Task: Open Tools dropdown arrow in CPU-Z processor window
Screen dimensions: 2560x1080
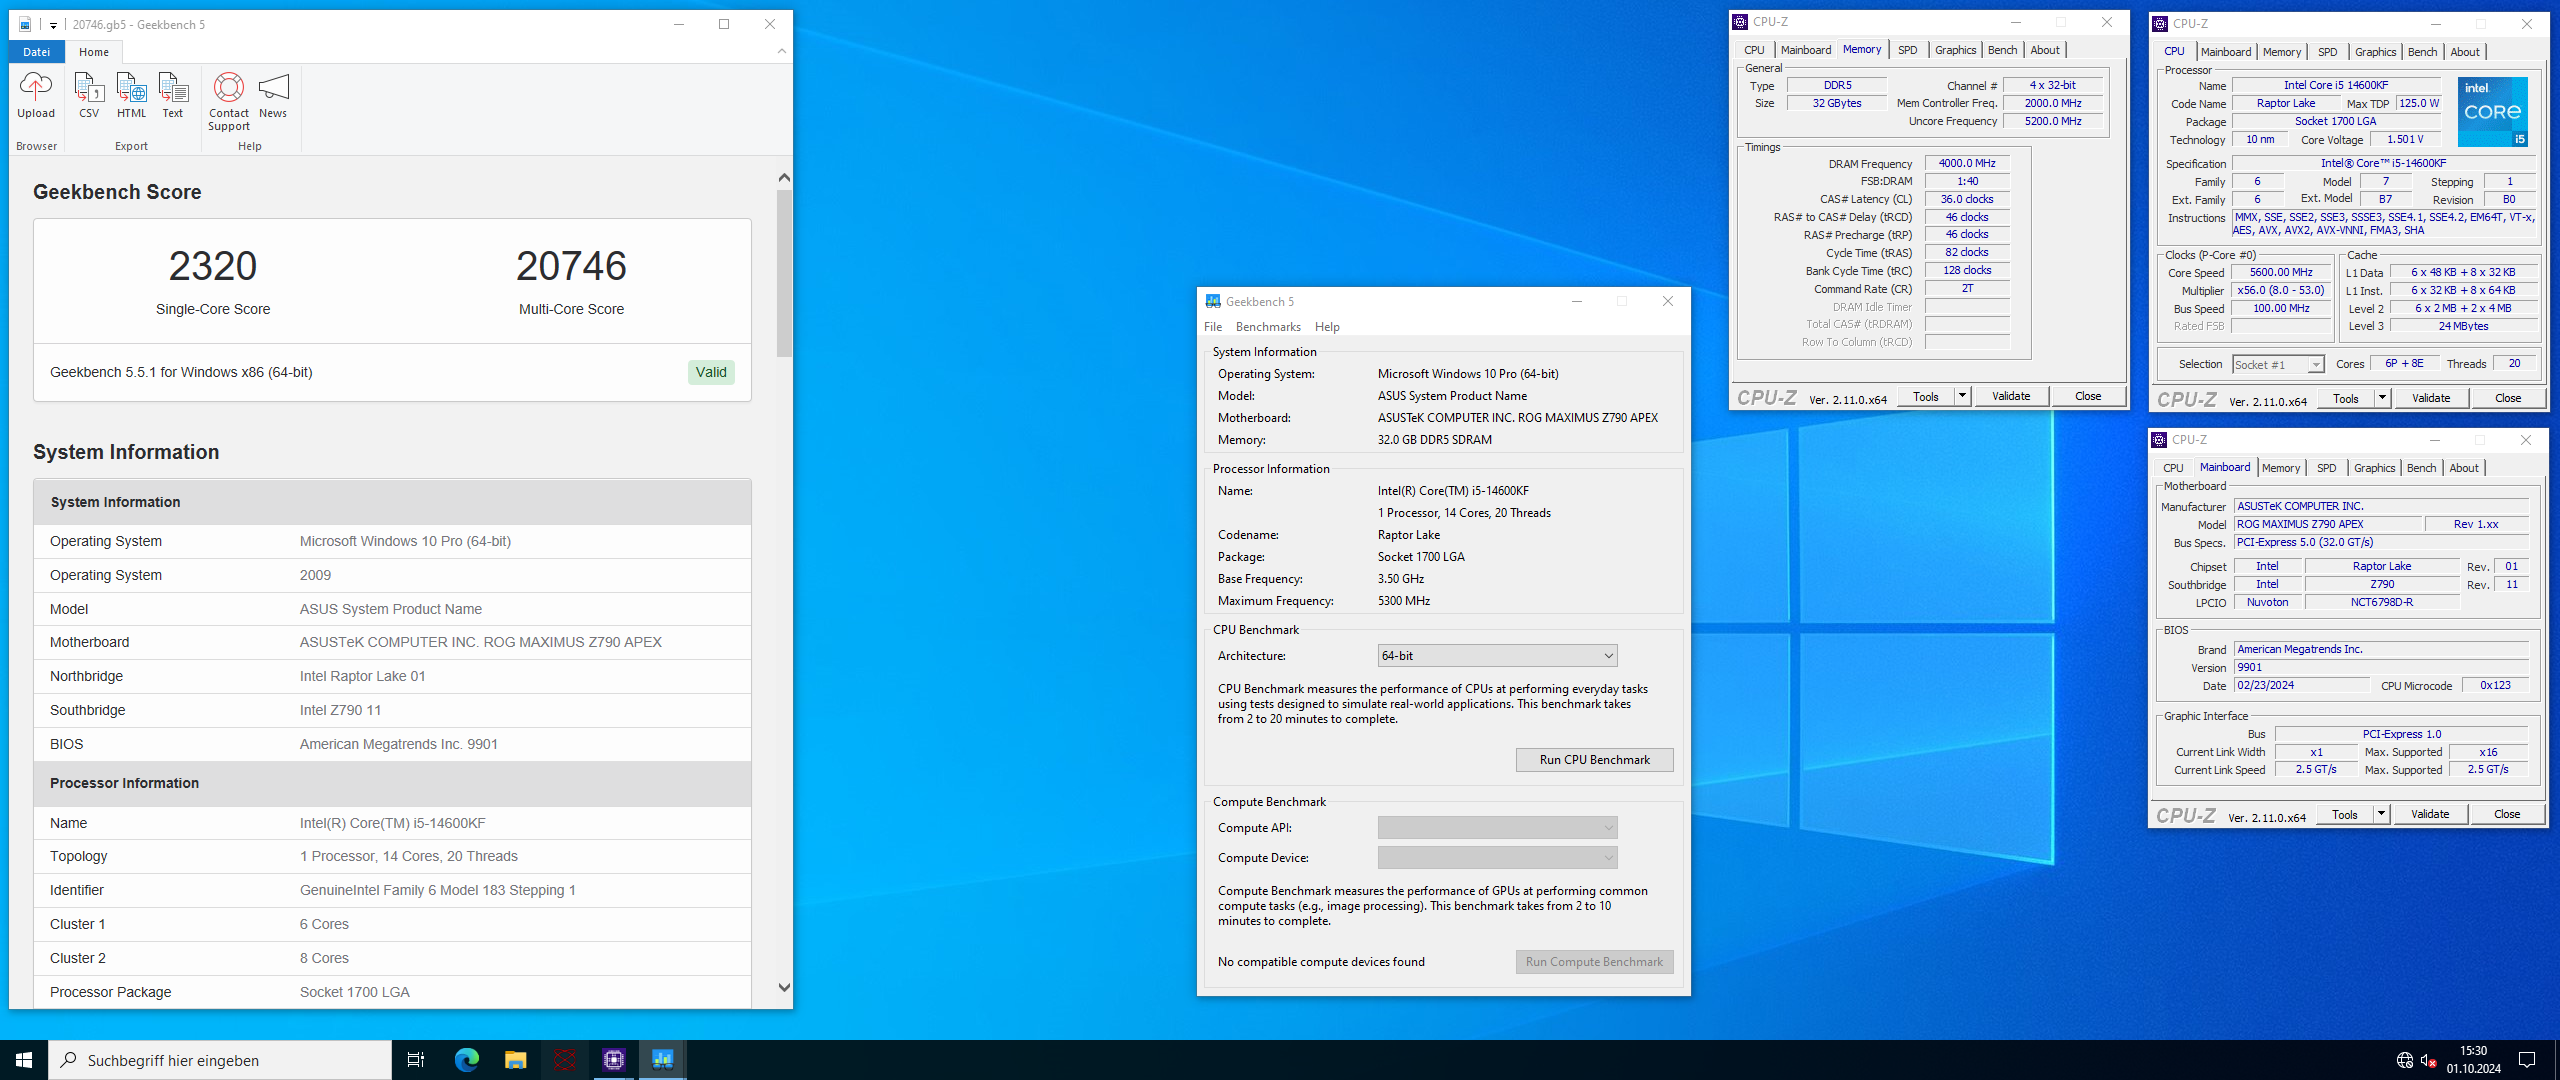Action: (2382, 399)
